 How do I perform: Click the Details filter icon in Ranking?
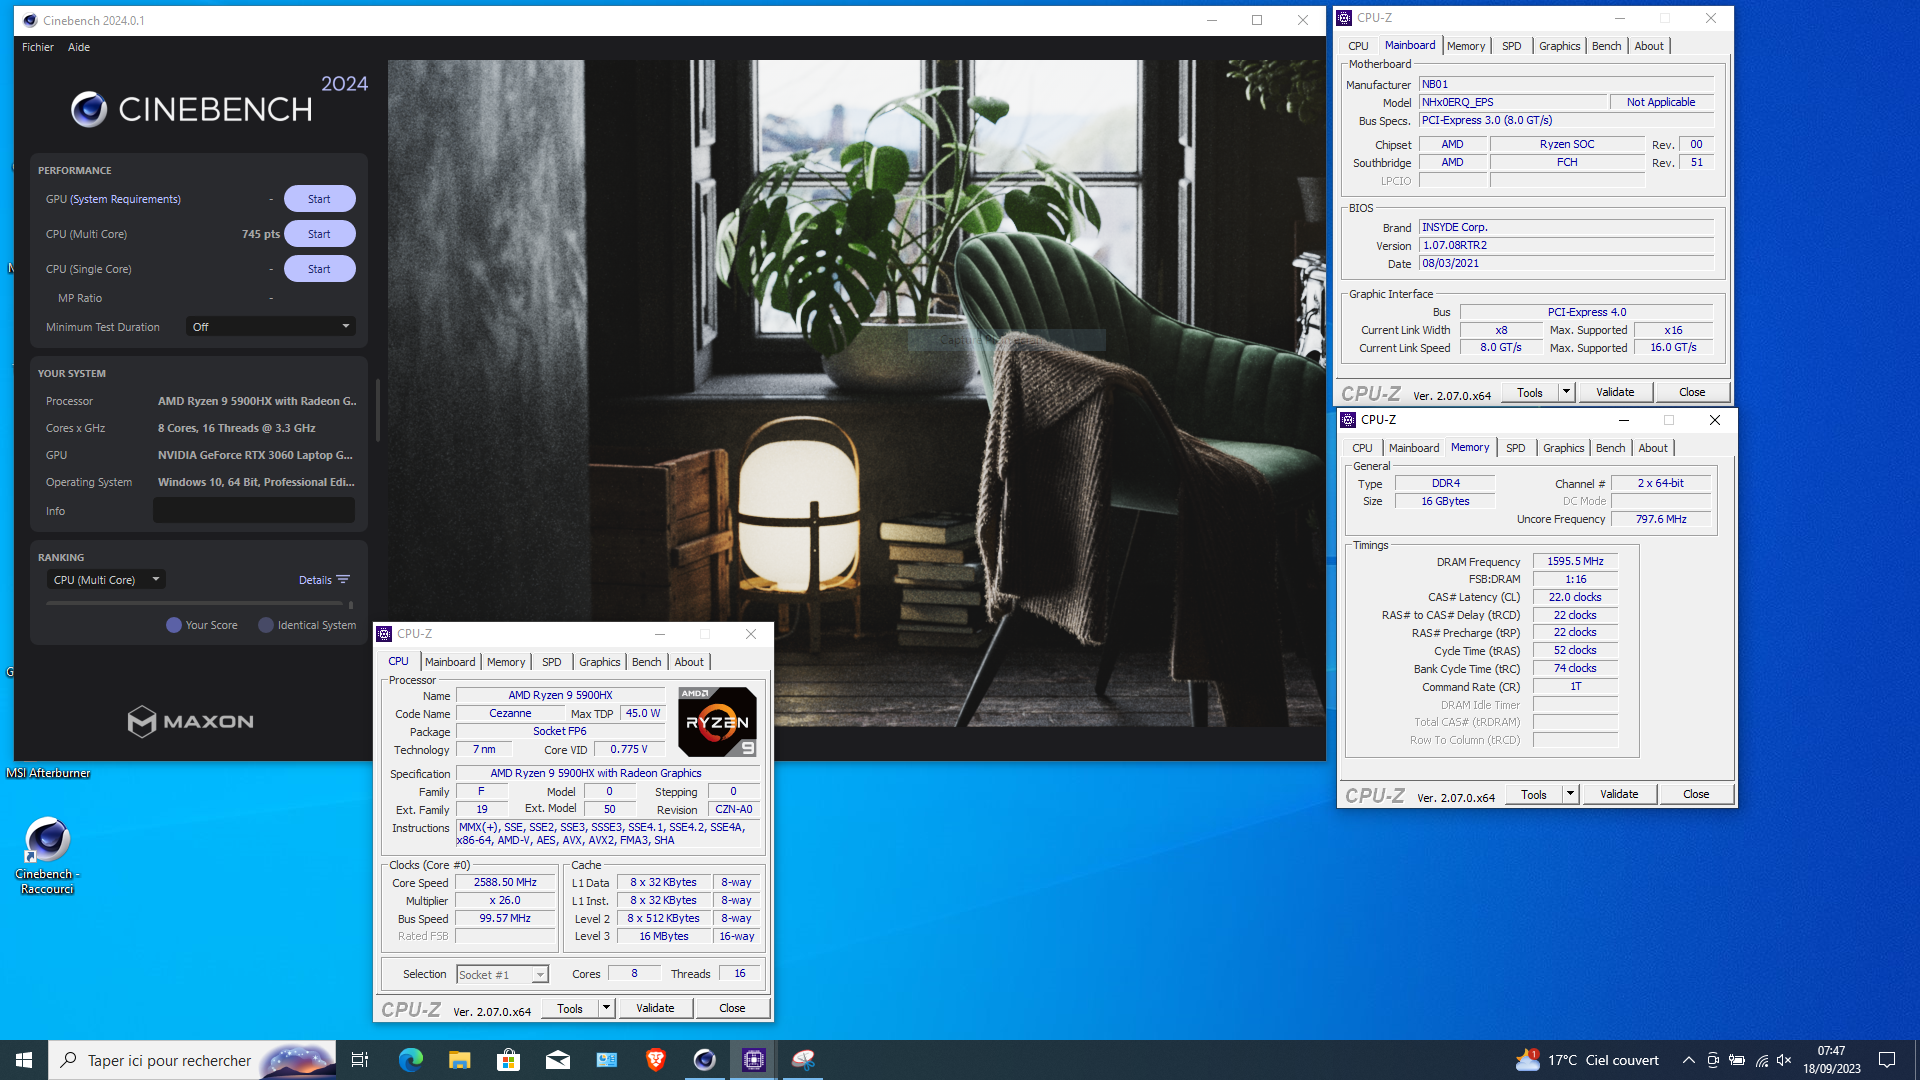(343, 580)
